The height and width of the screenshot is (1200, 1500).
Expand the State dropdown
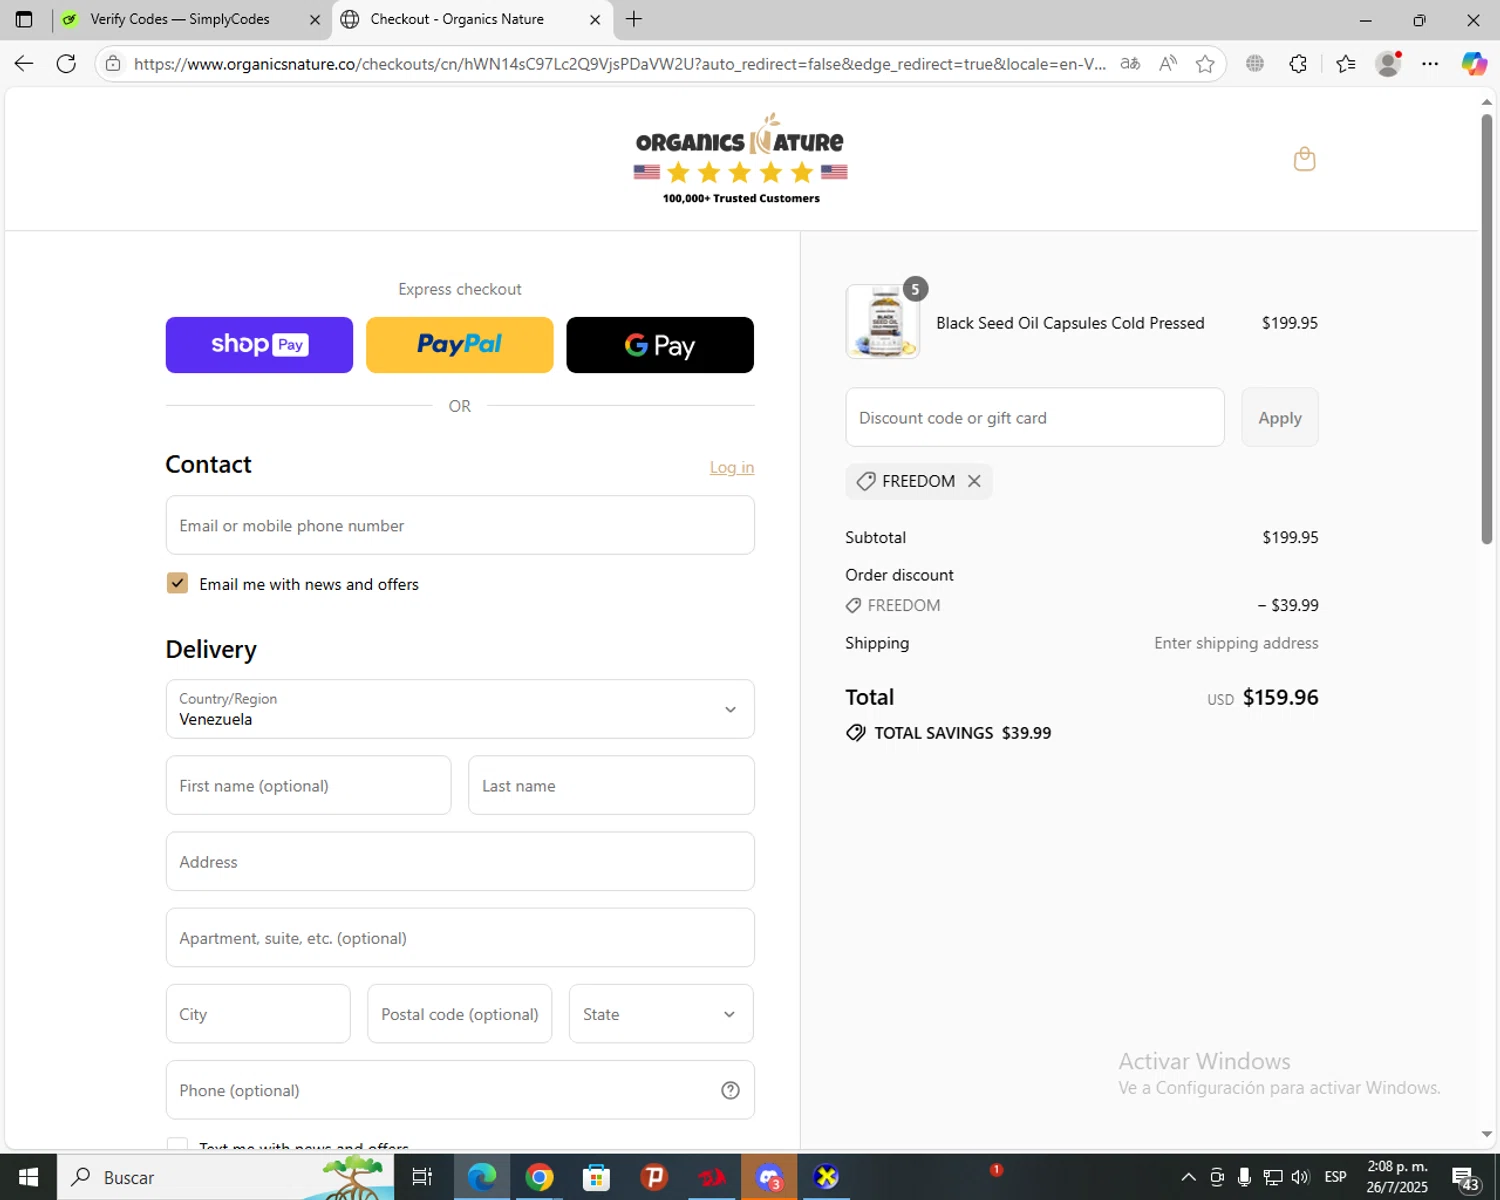click(x=661, y=1014)
